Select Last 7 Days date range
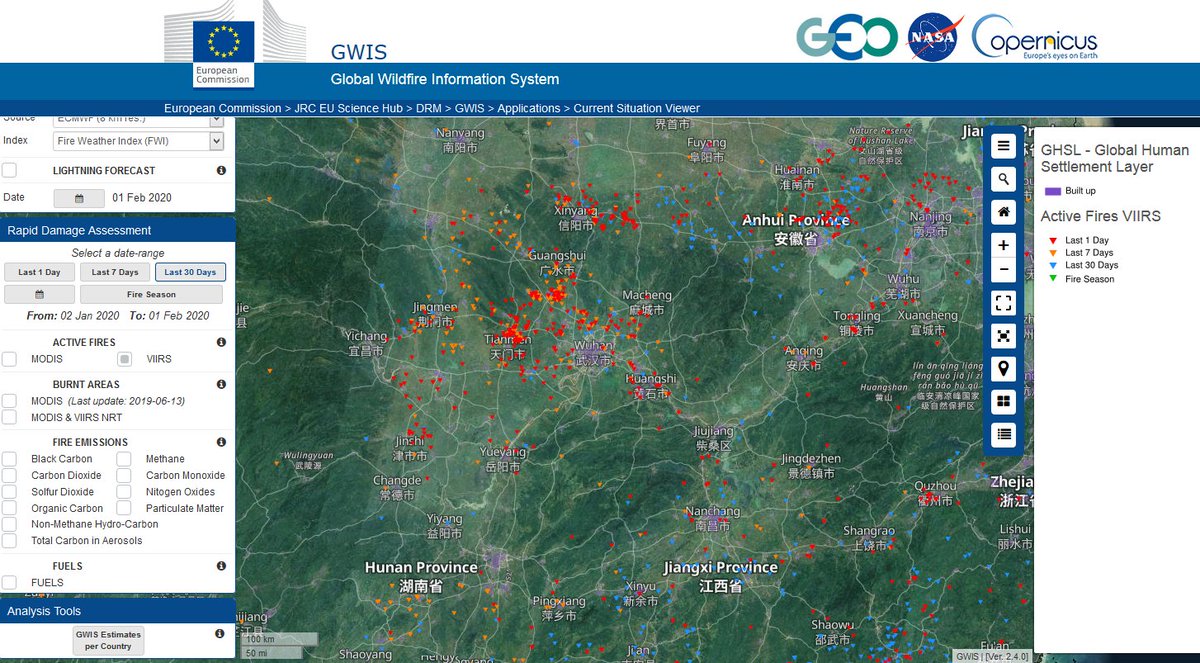Viewport: 1200px width, 663px height. 115,272
